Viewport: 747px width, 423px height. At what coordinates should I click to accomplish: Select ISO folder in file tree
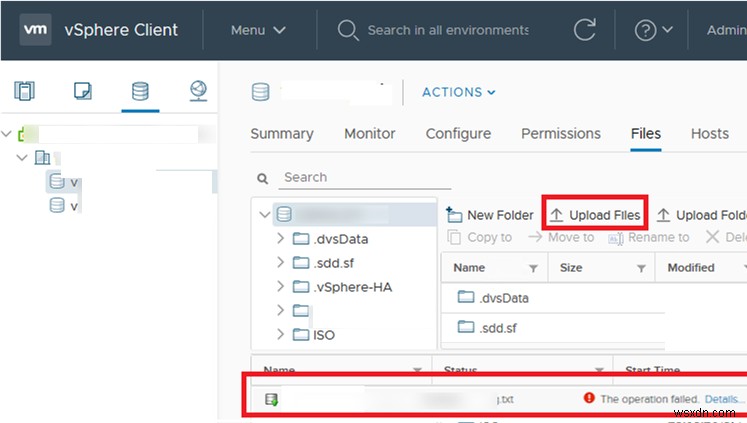click(x=313, y=335)
